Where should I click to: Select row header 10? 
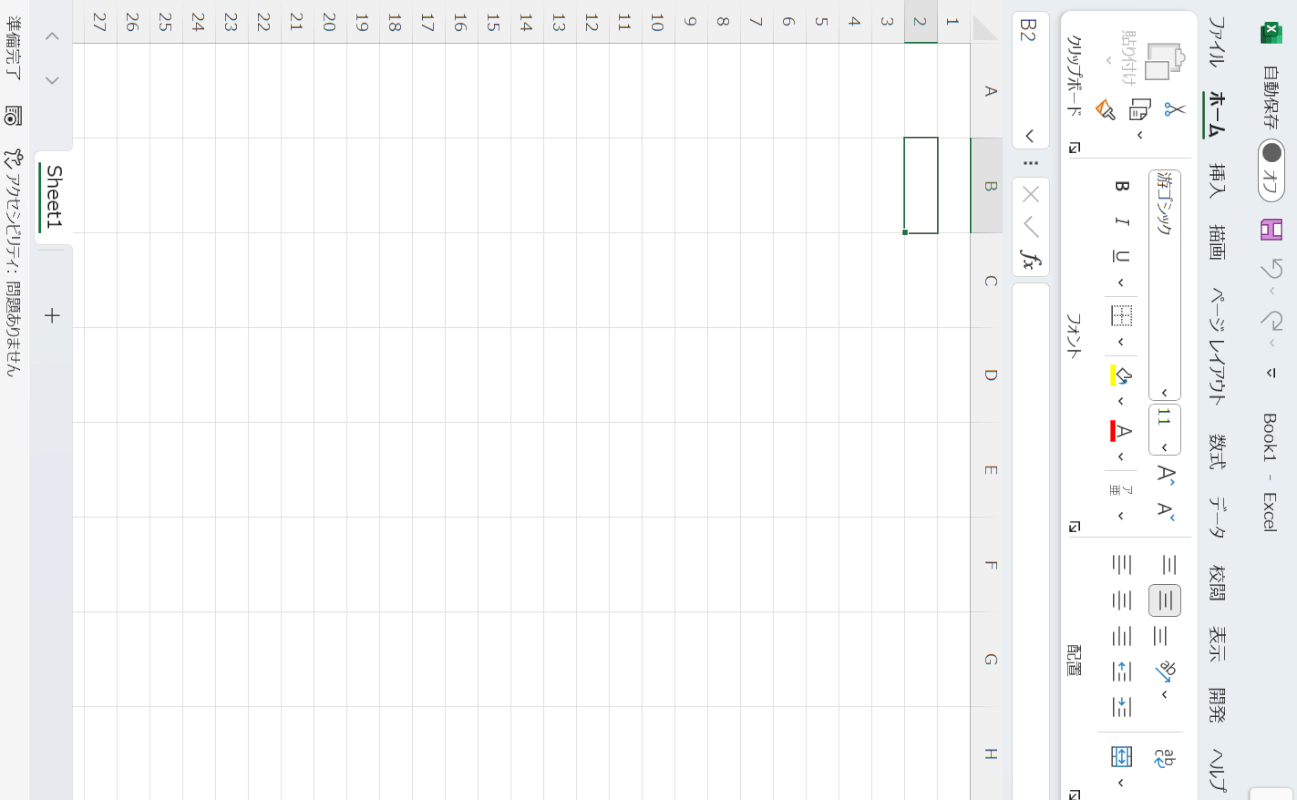coord(657,22)
